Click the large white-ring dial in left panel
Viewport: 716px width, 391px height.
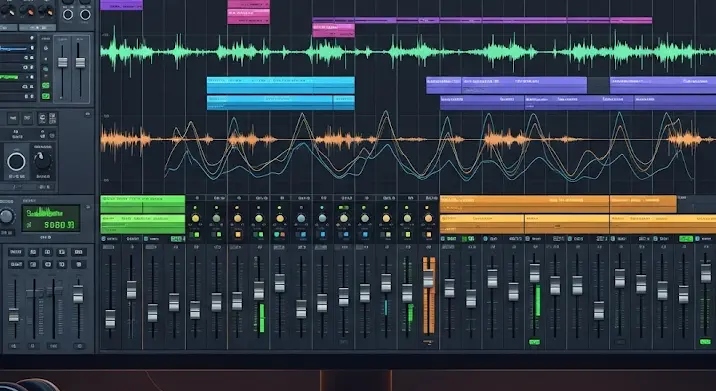(x=16, y=162)
